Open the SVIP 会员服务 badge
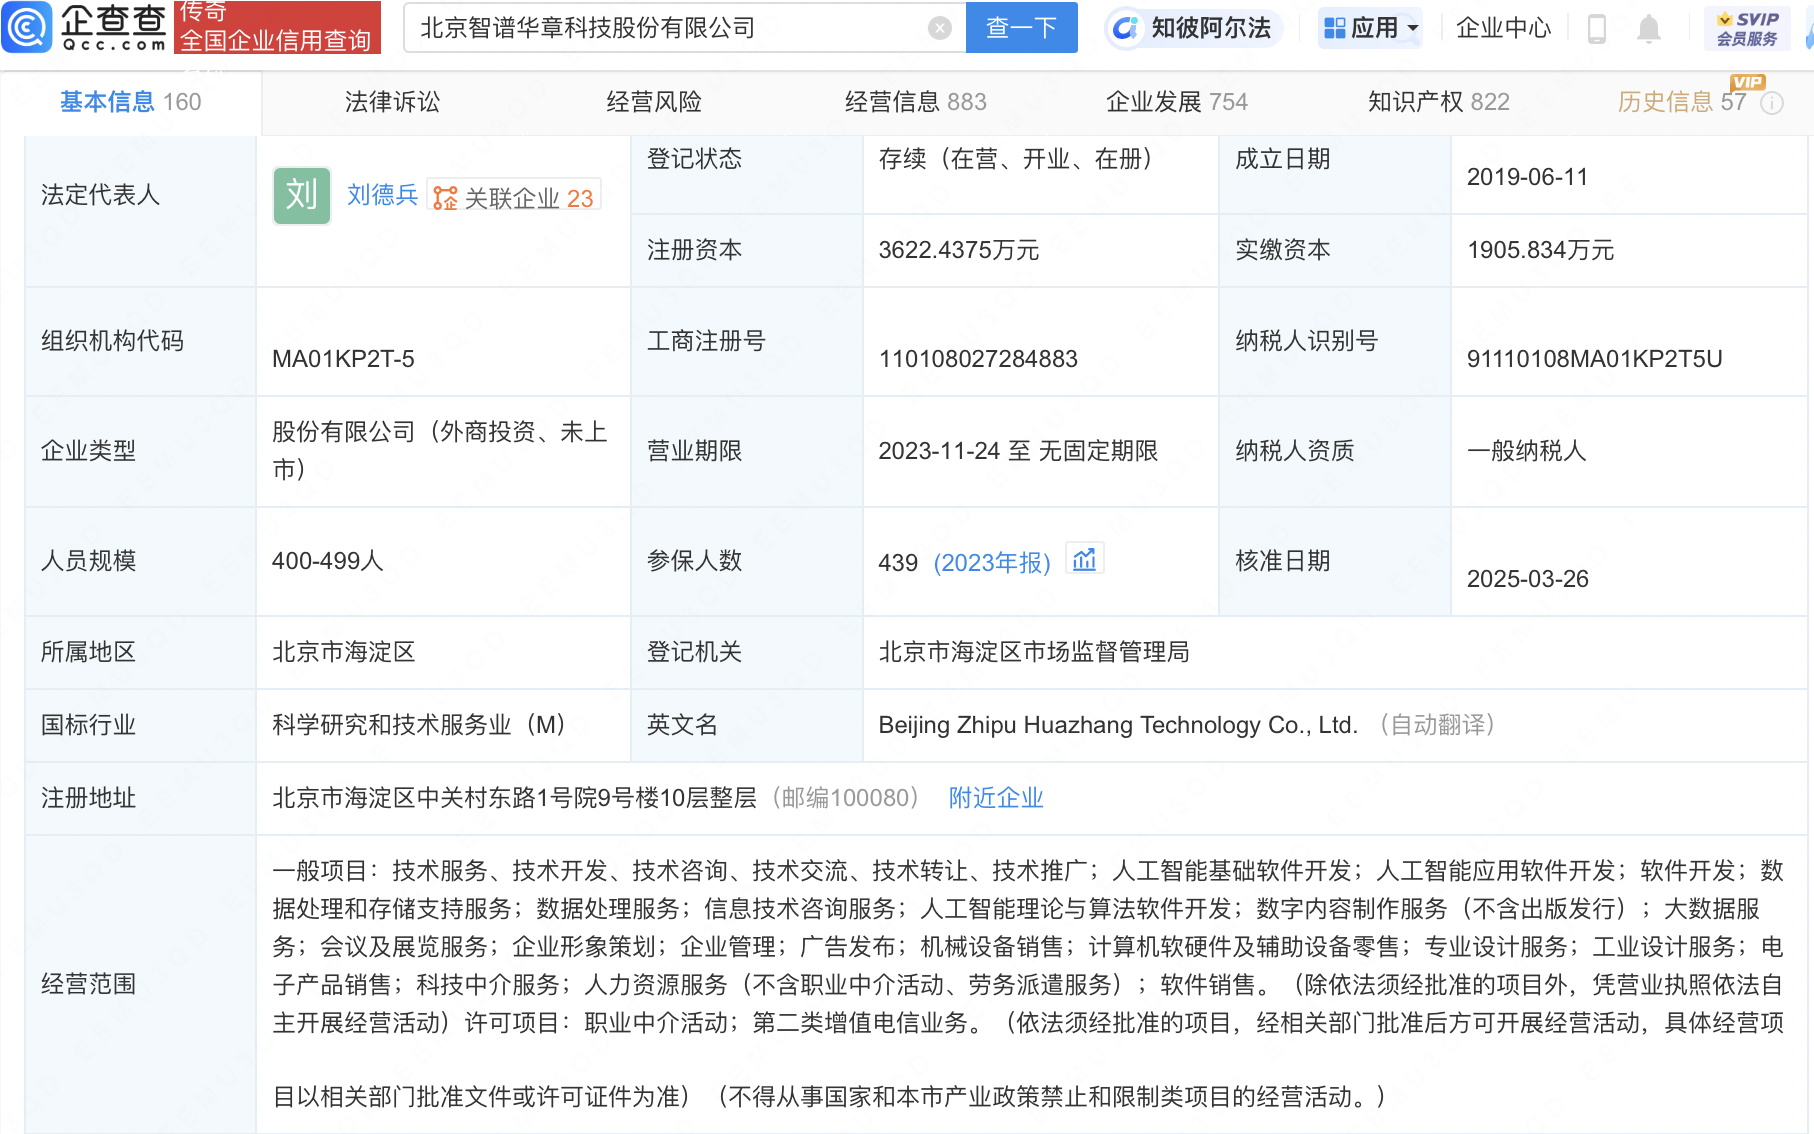Screen dimensions: 1814x1134 point(1747,28)
